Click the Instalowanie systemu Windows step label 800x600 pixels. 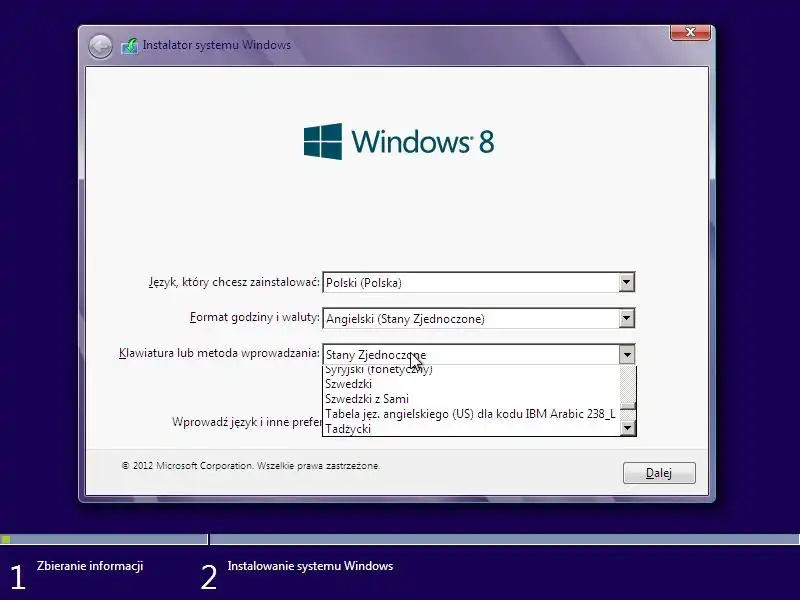pos(310,566)
